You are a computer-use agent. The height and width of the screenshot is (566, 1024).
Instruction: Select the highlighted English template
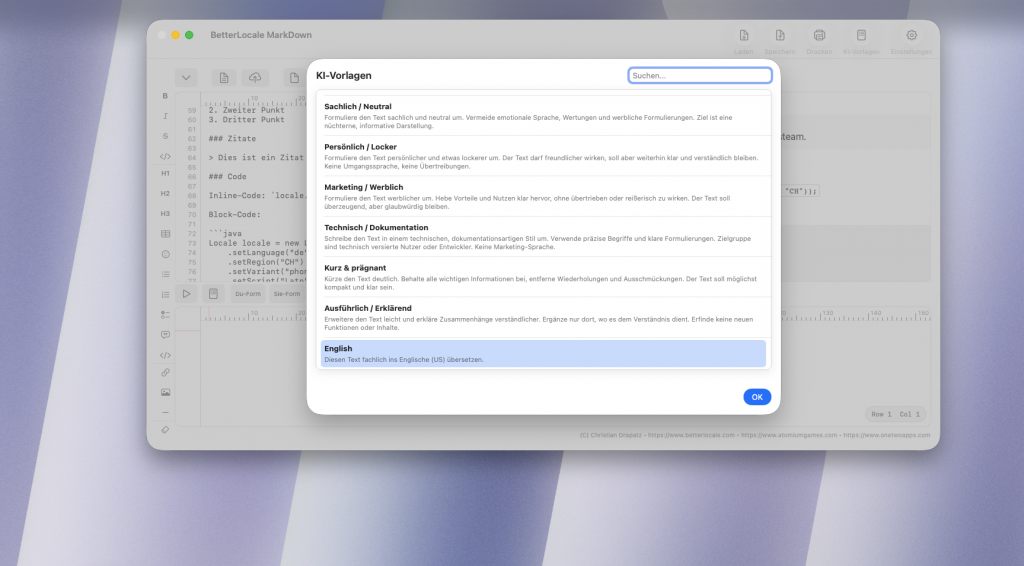pos(543,353)
